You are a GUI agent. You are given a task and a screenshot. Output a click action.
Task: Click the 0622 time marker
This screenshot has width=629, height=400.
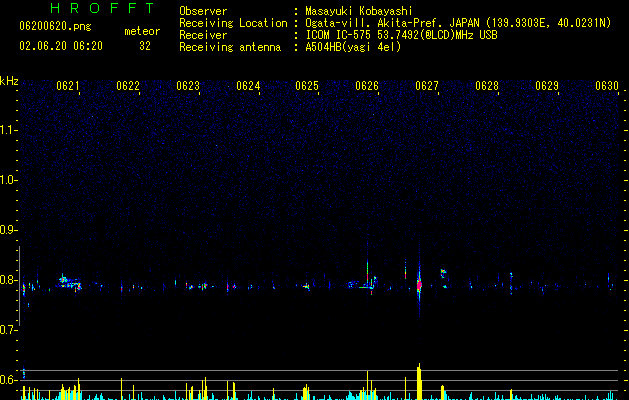tap(128, 86)
